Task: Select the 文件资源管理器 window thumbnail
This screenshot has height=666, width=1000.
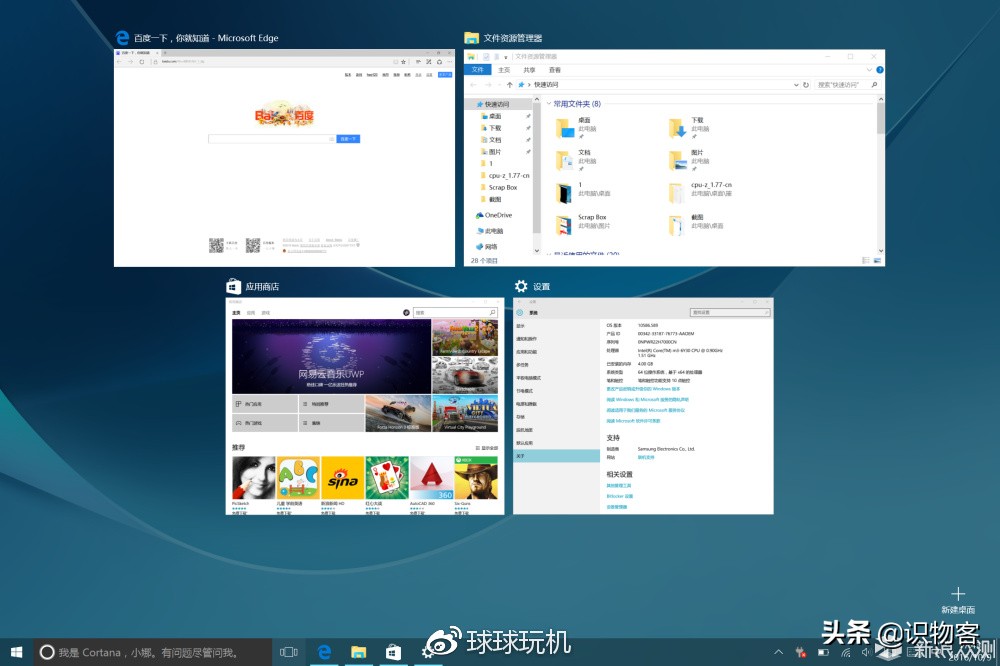Action: pyautogui.click(x=674, y=158)
